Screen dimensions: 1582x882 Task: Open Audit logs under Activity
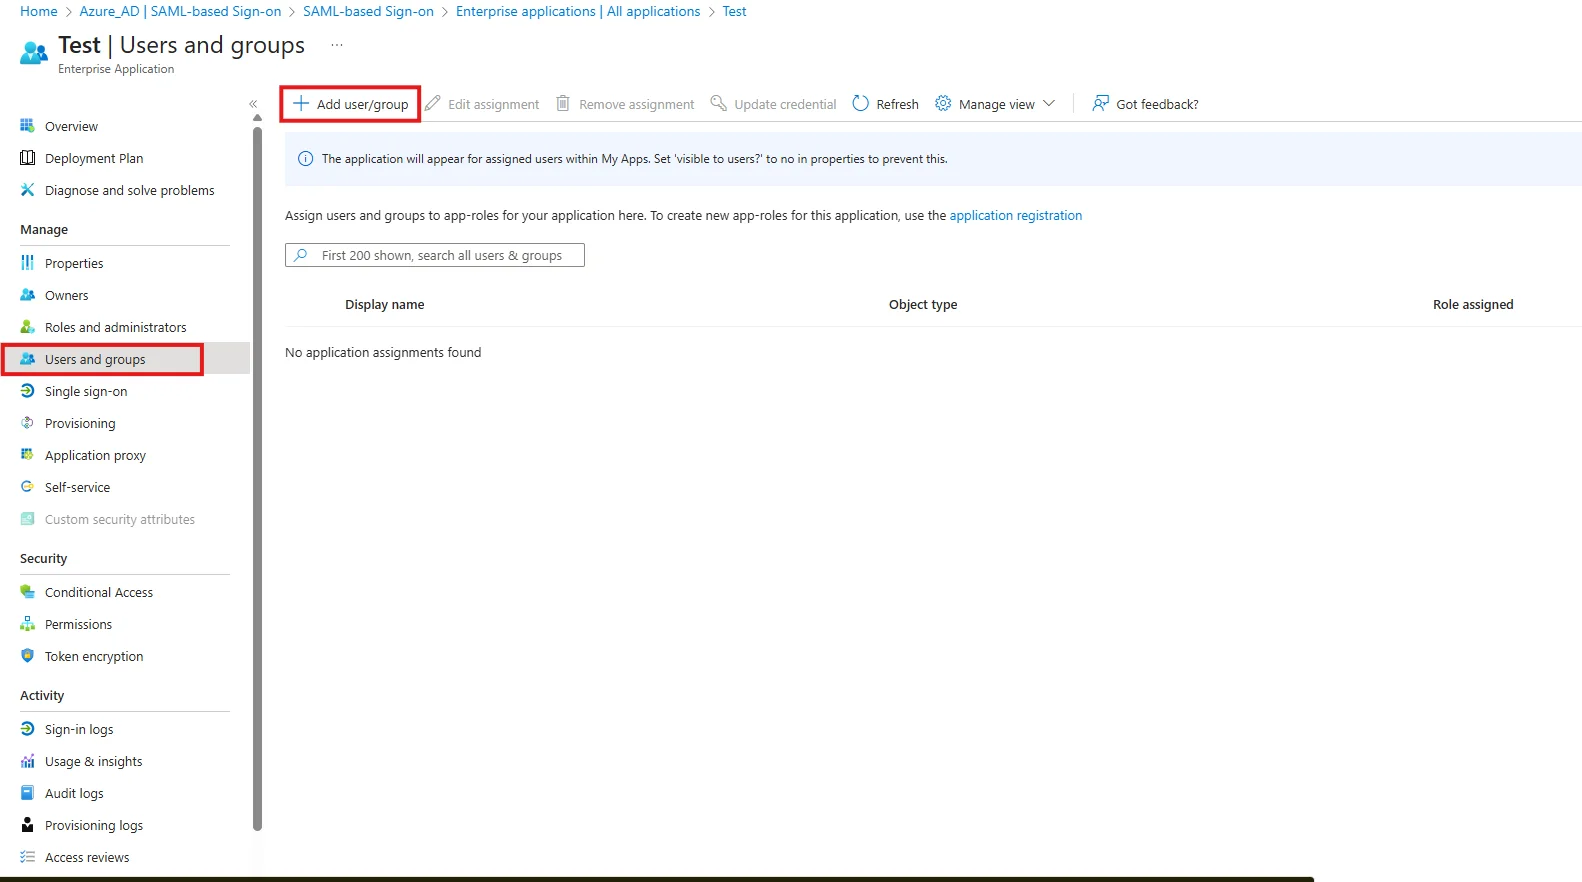(x=74, y=793)
